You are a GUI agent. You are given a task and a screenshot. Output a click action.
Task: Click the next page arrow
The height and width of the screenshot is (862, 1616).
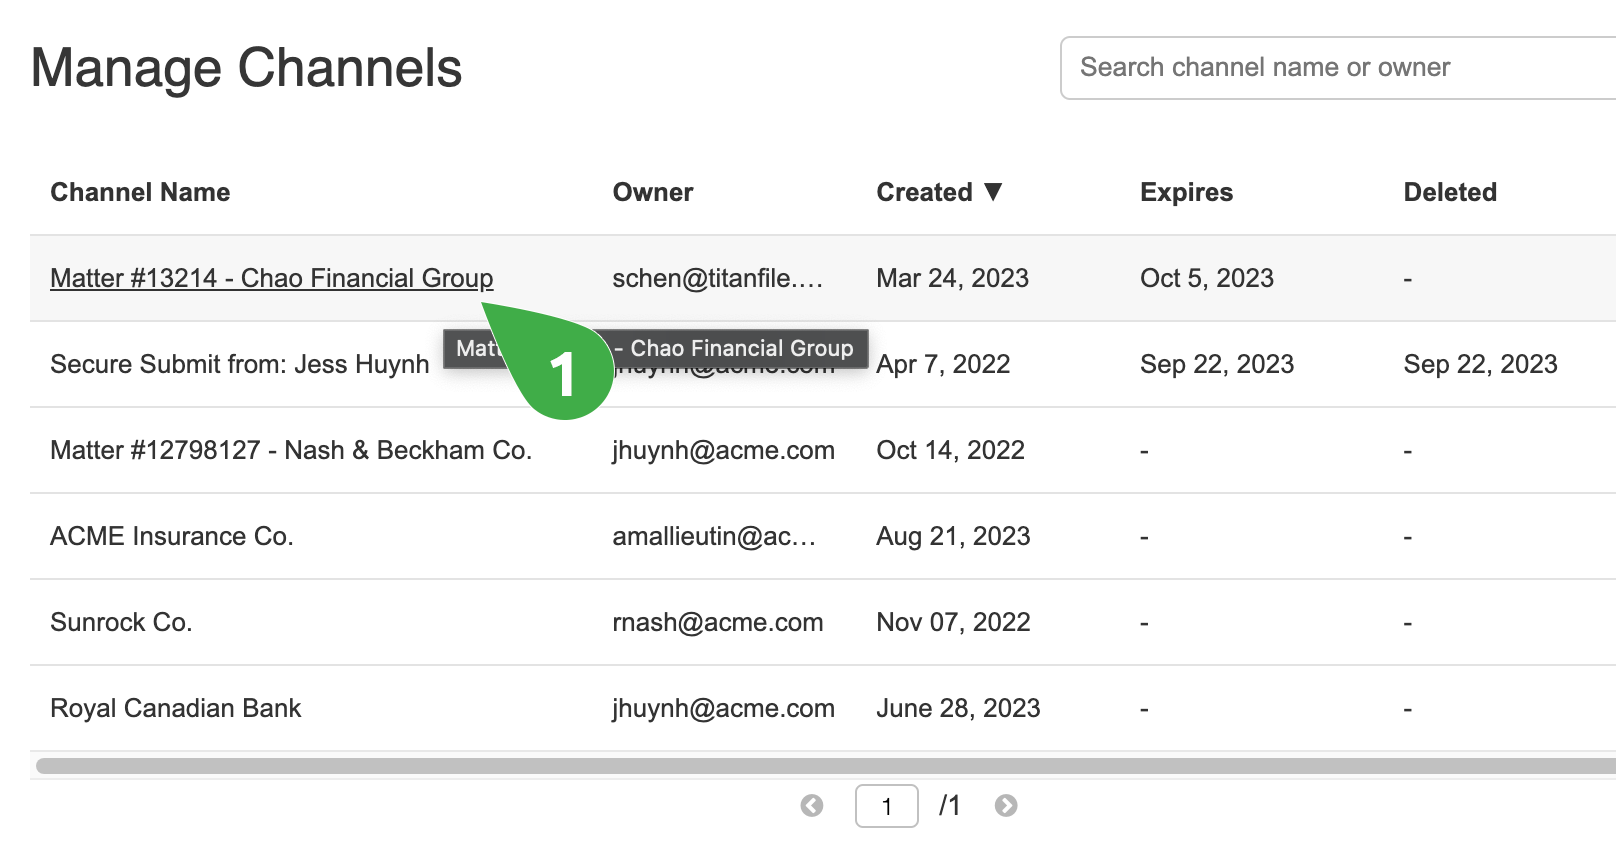coord(1006,805)
